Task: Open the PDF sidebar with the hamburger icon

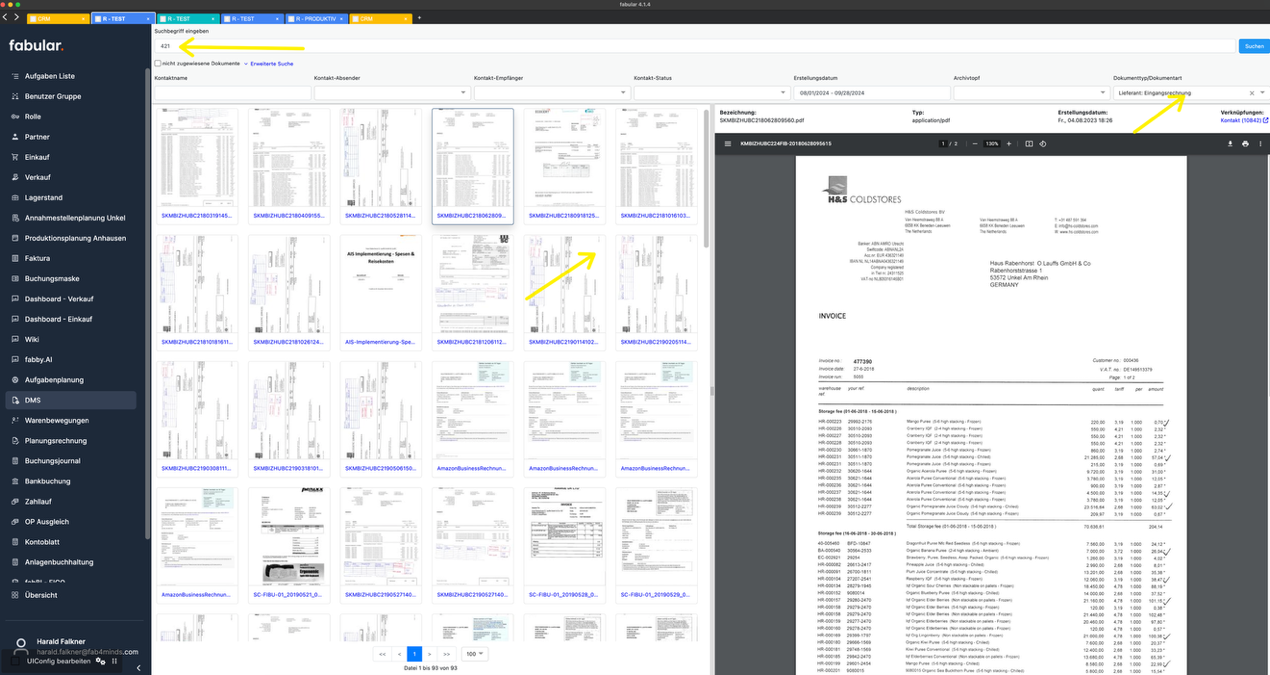Action: tap(727, 144)
